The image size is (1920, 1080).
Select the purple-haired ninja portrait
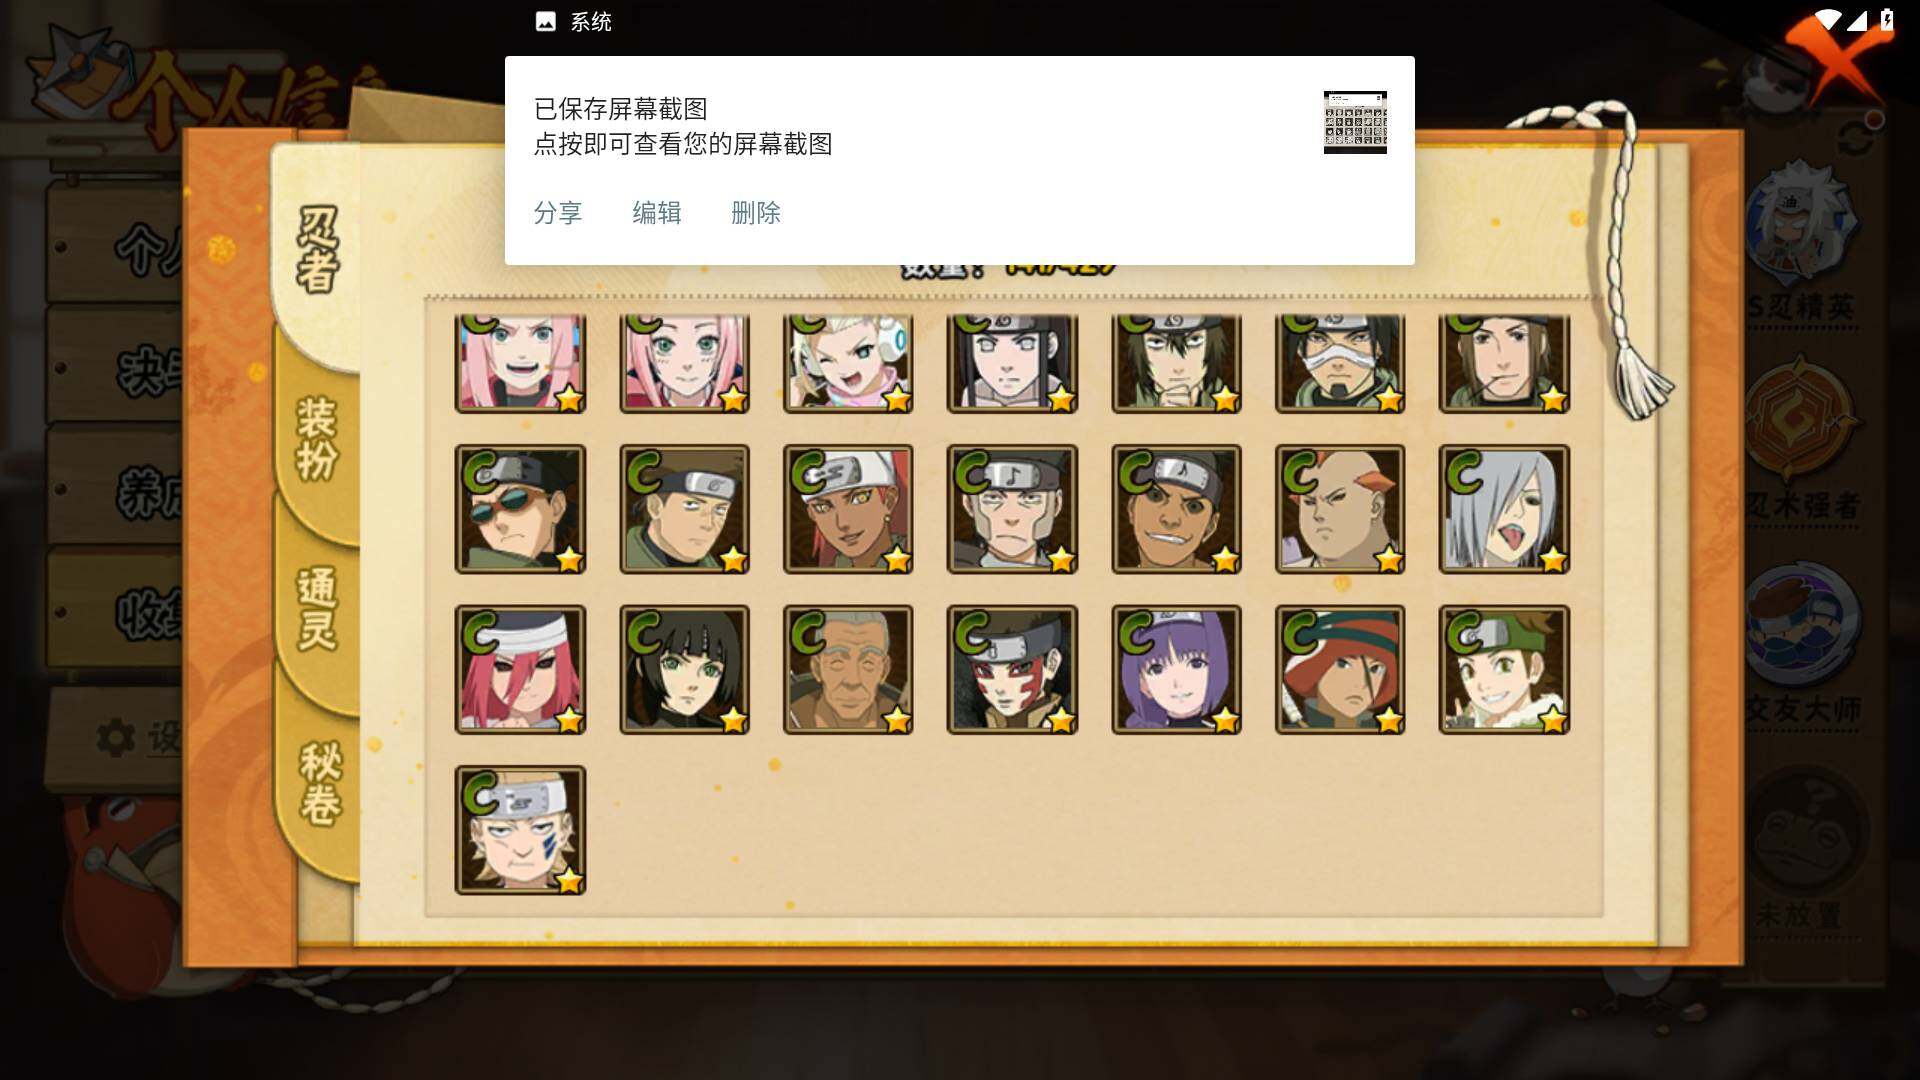click(x=1176, y=669)
